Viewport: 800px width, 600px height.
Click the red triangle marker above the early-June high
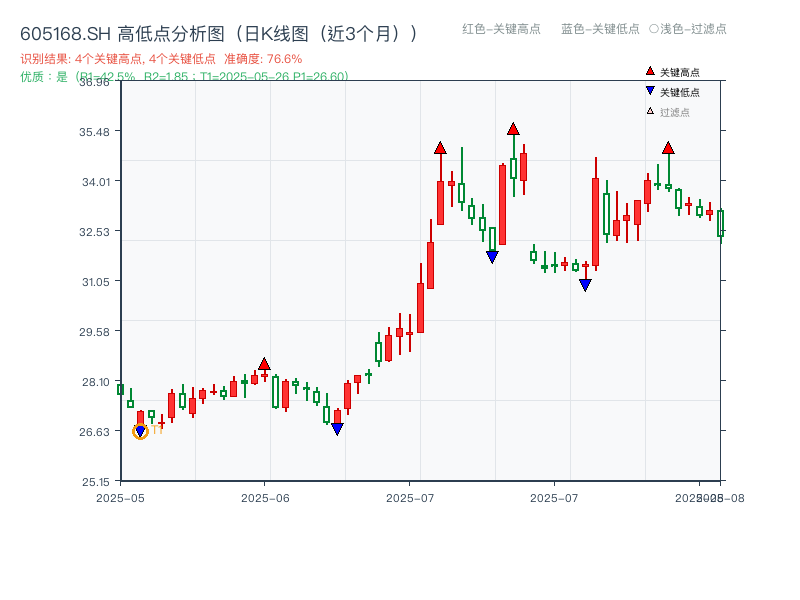pyautogui.click(x=265, y=364)
